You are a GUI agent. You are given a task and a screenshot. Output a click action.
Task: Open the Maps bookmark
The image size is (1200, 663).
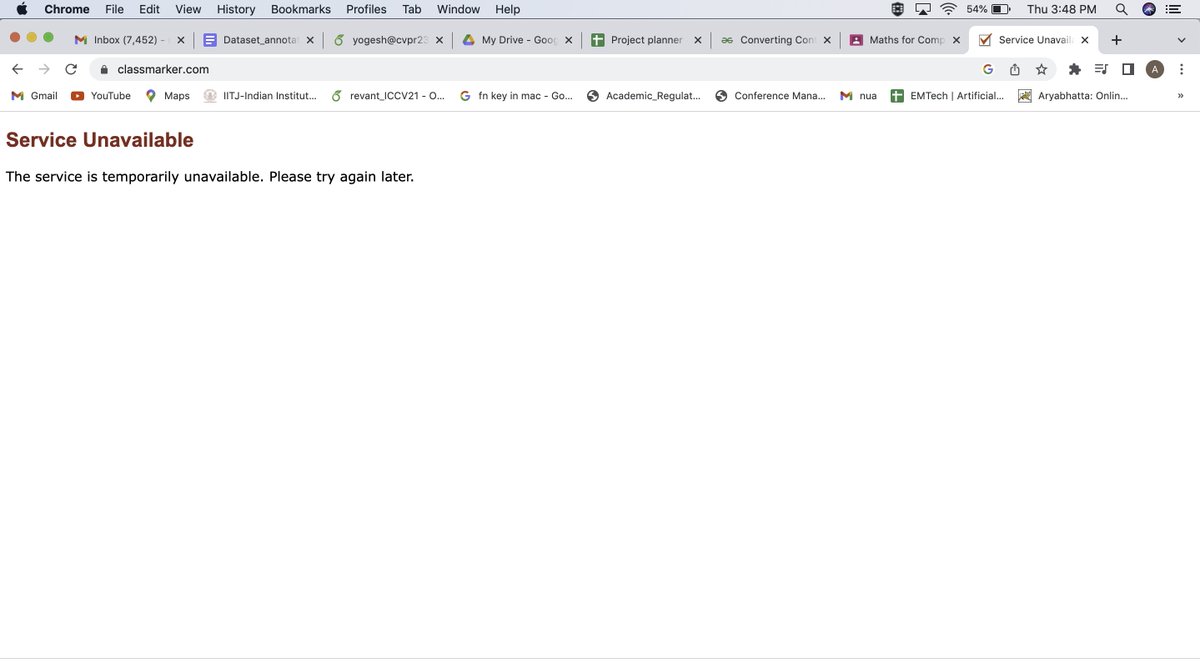point(167,96)
